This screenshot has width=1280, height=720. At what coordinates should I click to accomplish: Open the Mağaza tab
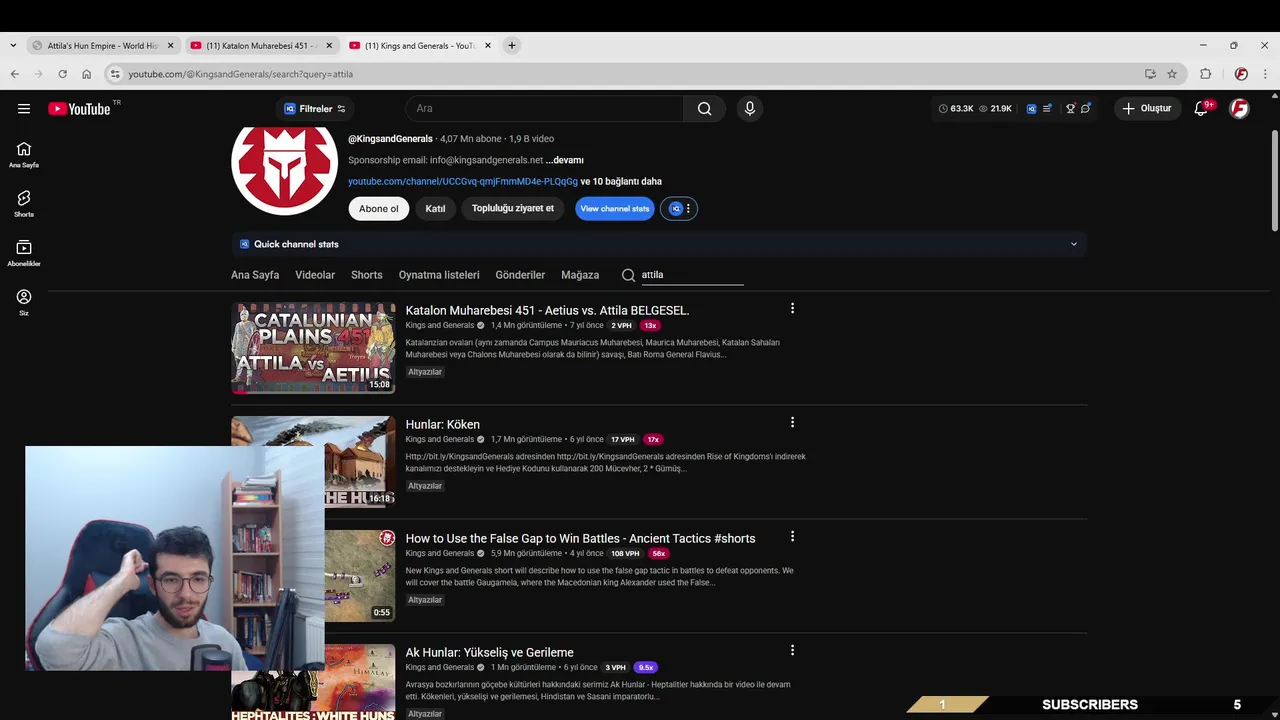pos(580,275)
